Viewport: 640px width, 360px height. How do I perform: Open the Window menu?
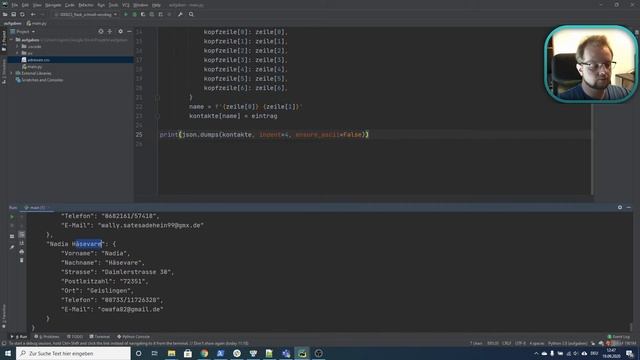[140, 5]
